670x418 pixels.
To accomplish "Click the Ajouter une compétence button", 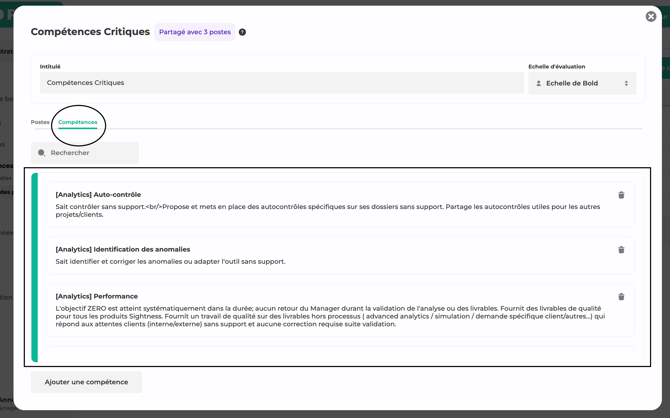I will tap(86, 382).
